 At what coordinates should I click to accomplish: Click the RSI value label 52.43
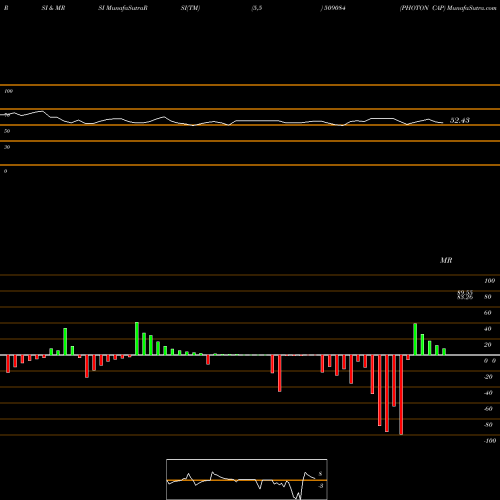[x=460, y=120]
